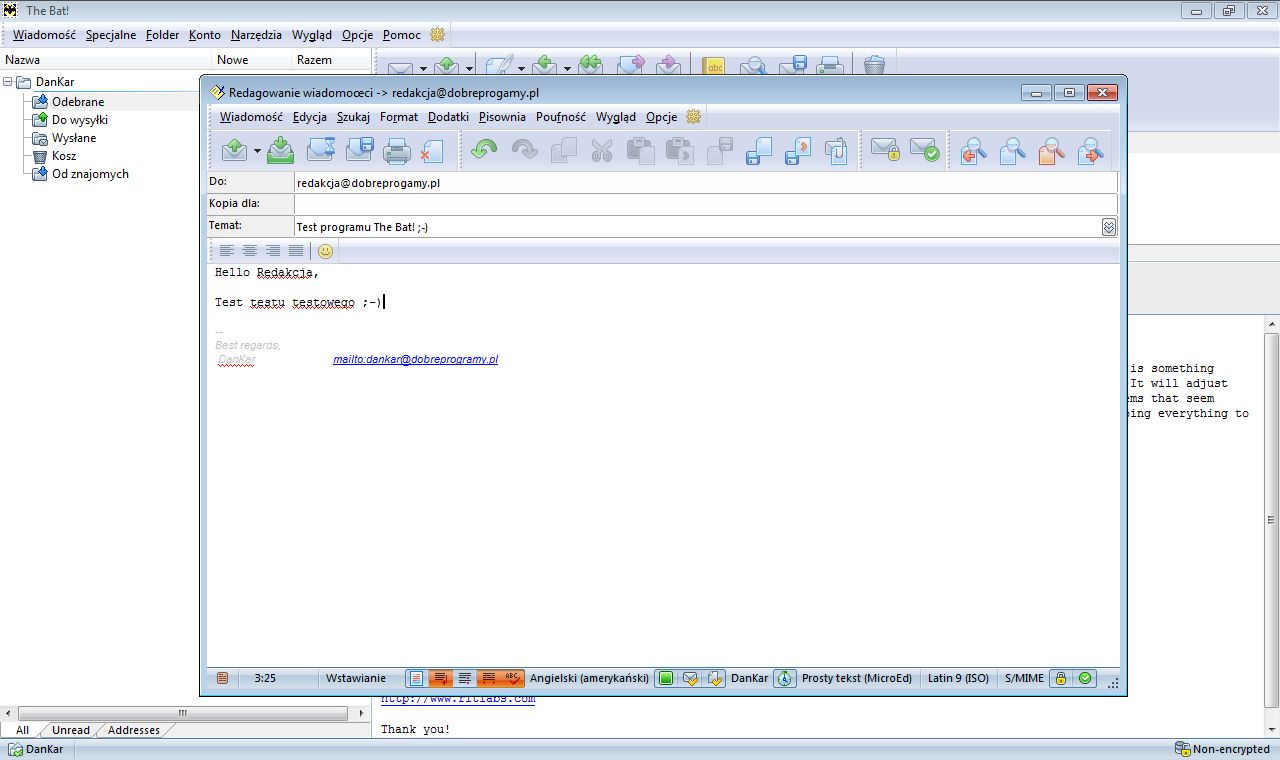Viewport: 1280px width, 760px height.
Task: Toggle the envelope with check status bar icon
Action: [690, 678]
